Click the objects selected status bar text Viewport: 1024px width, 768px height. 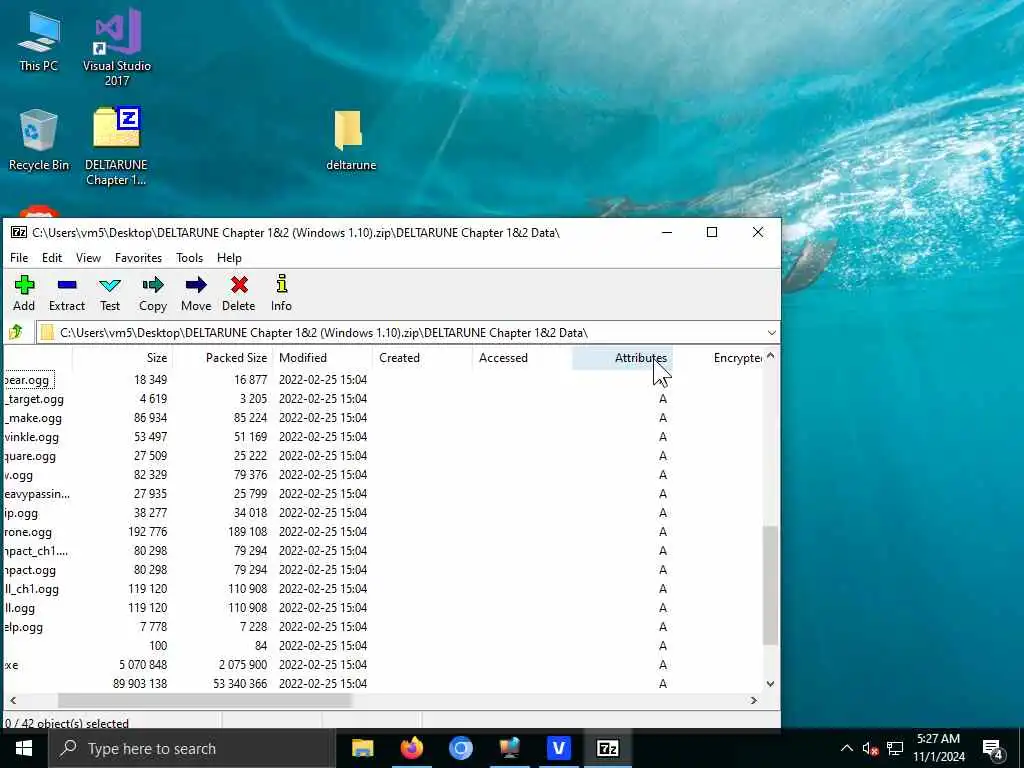coord(67,723)
